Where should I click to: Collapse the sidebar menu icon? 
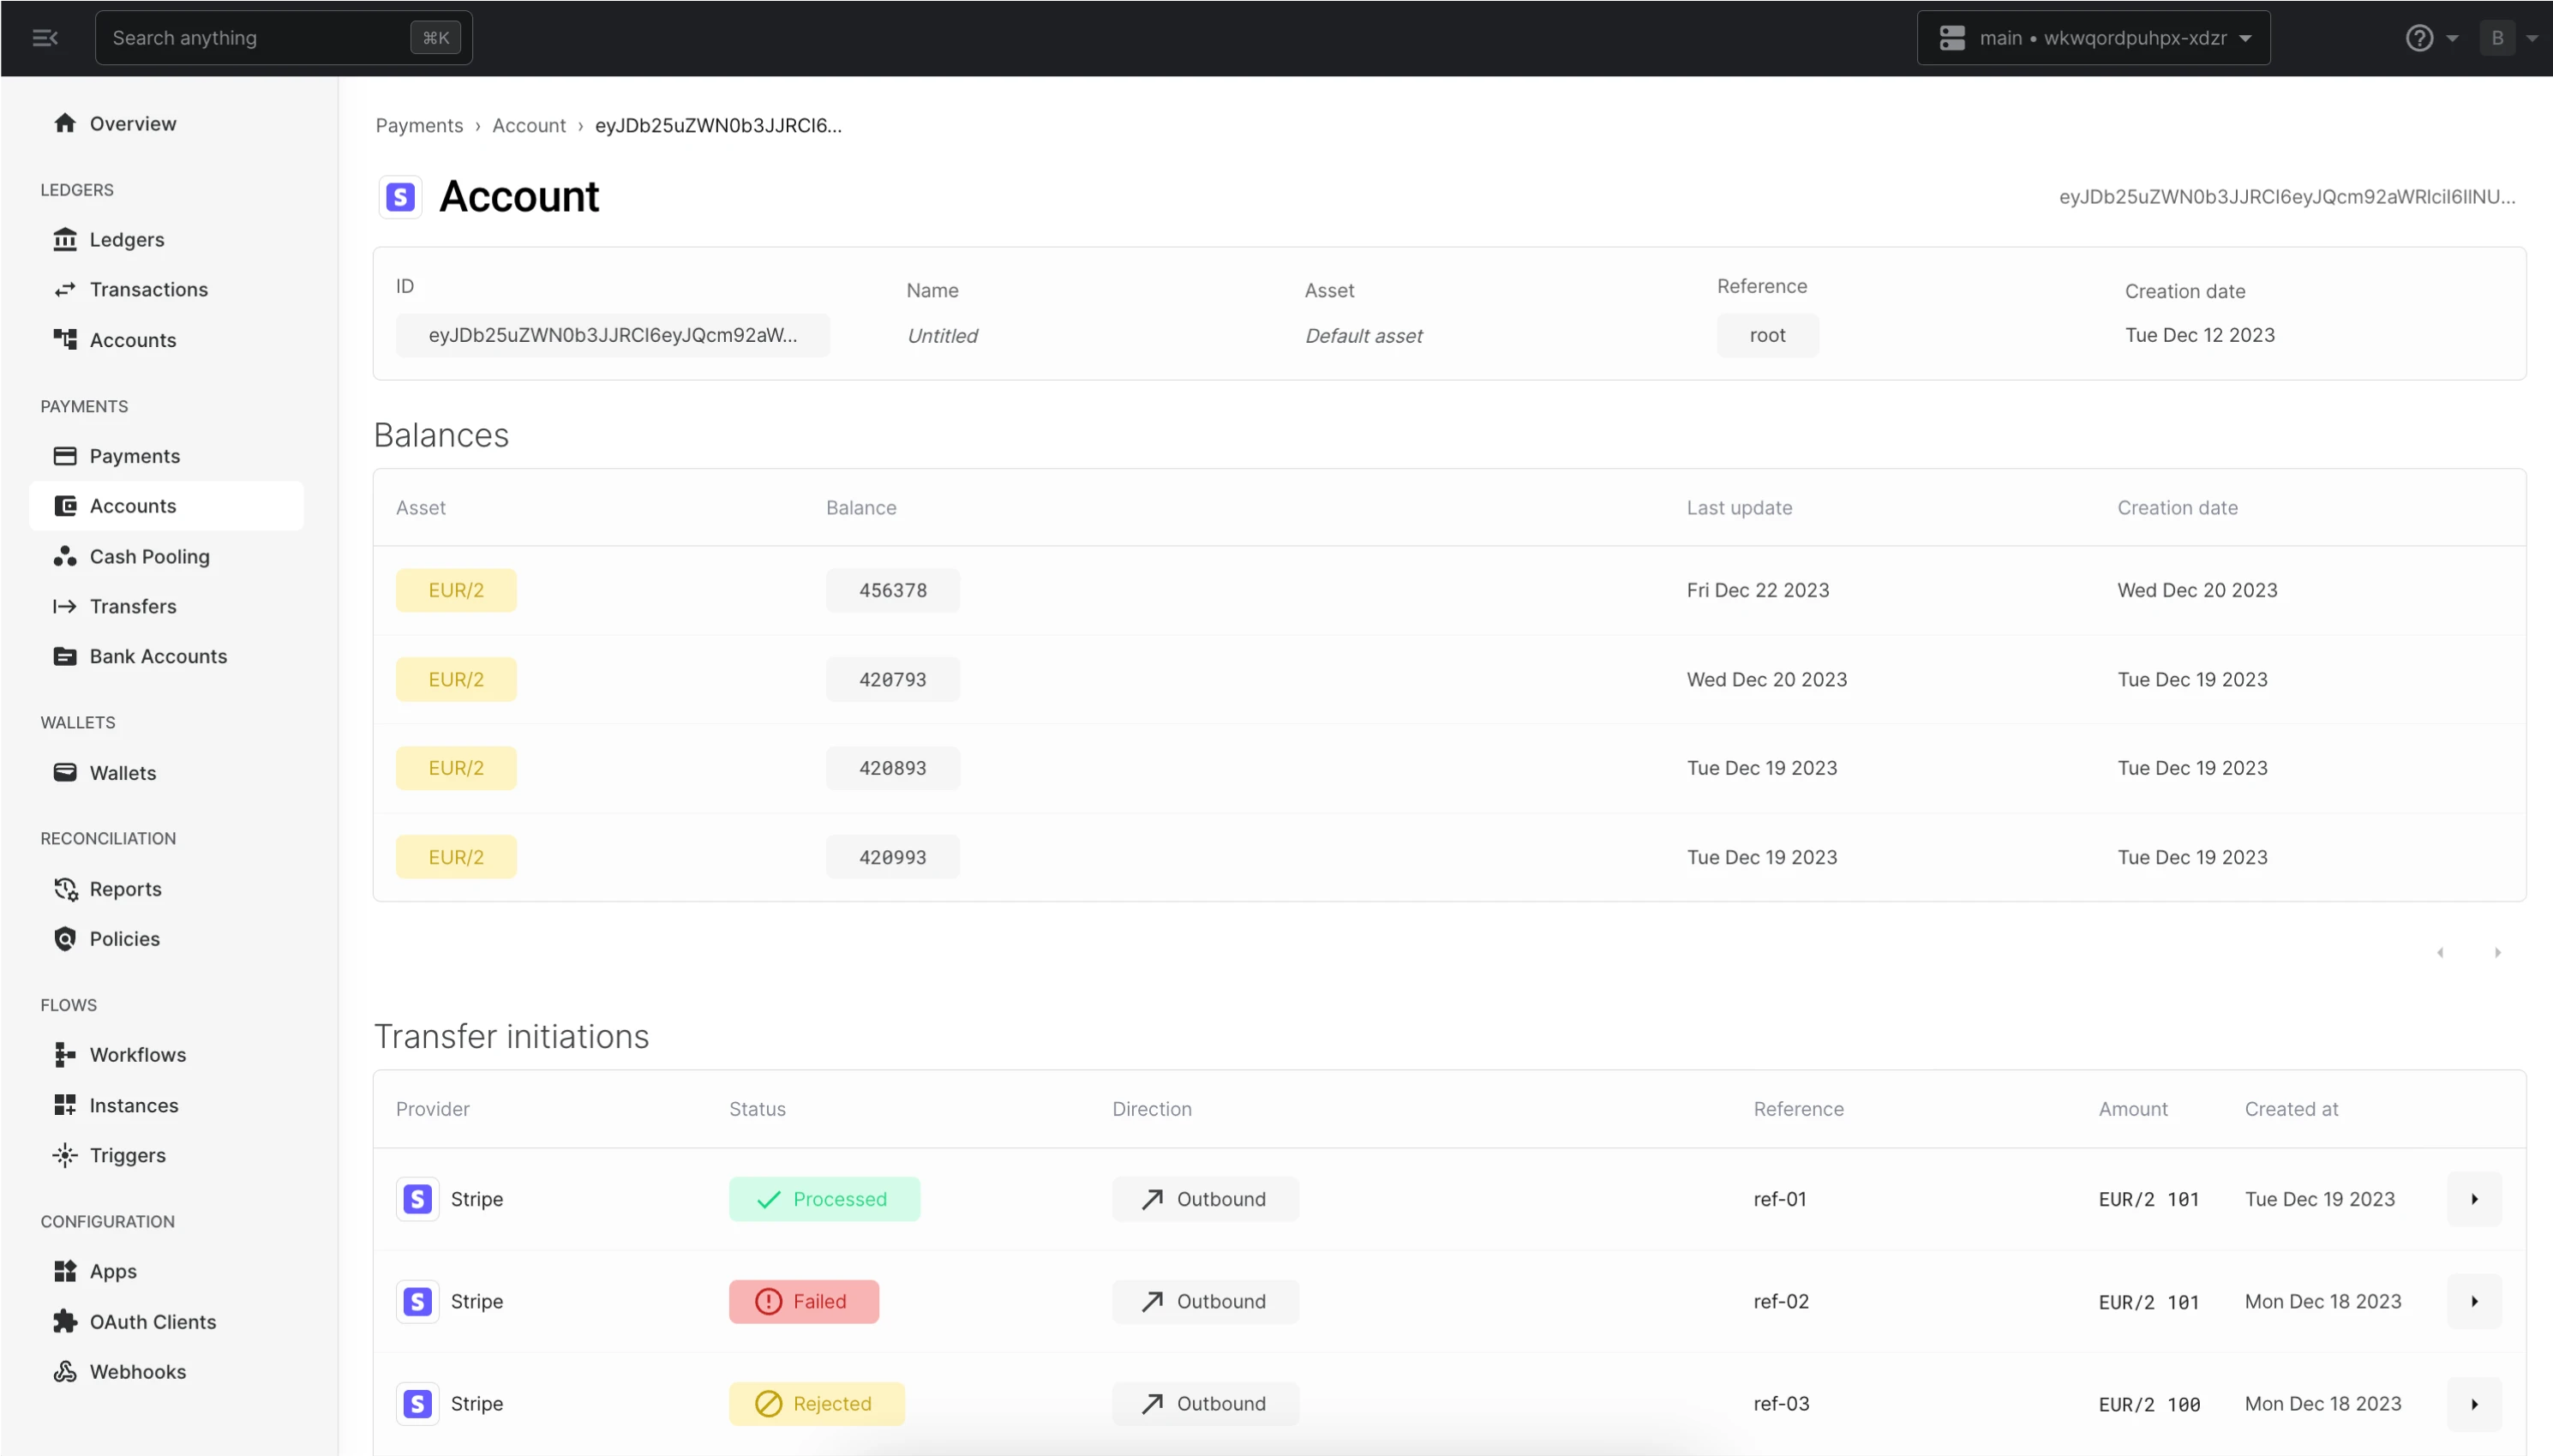tap(45, 38)
